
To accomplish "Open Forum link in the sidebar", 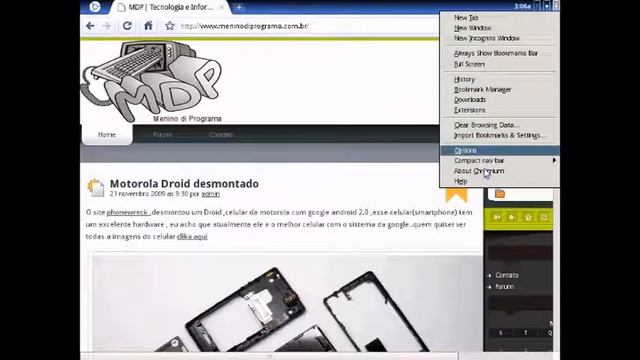I will [504, 287].
